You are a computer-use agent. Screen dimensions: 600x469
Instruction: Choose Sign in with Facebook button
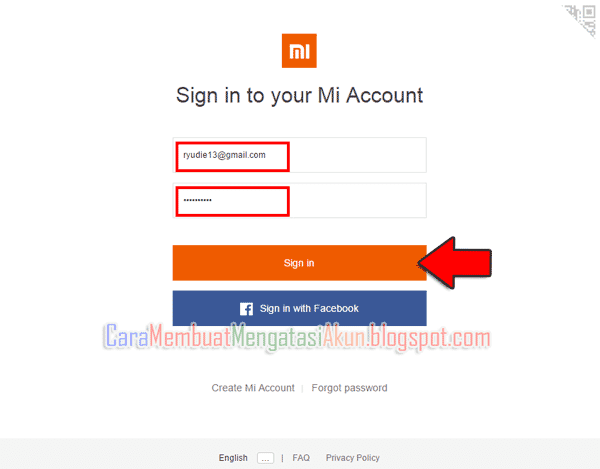pyautogui.click(x=300, y=308)
